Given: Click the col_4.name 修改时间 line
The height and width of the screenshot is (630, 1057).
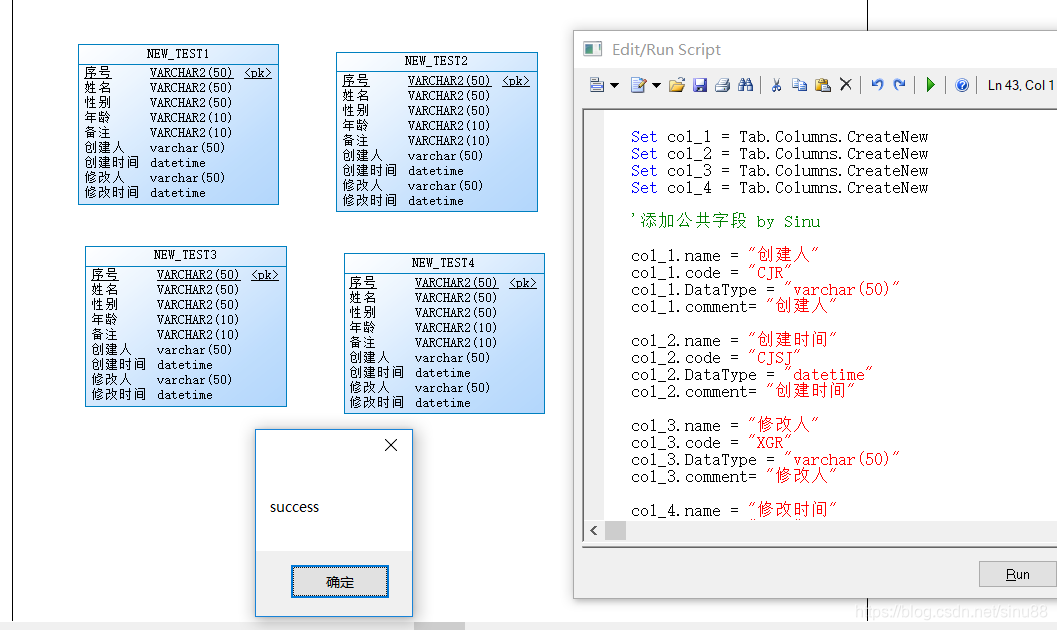Looking at the screenshot, I should (x=733, y=510).
